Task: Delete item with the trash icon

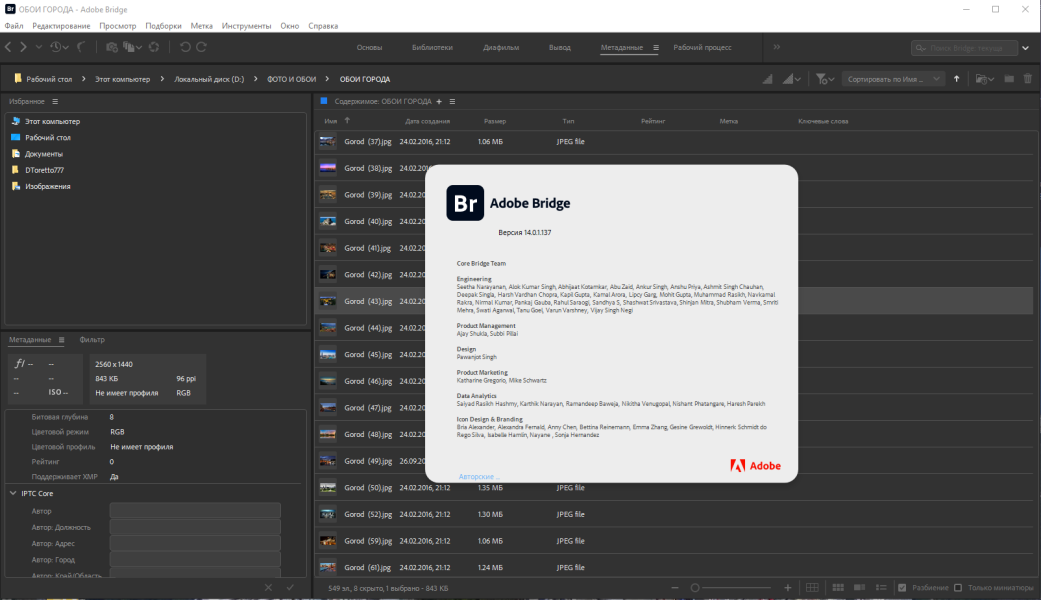Action: tap(1028, 79)
